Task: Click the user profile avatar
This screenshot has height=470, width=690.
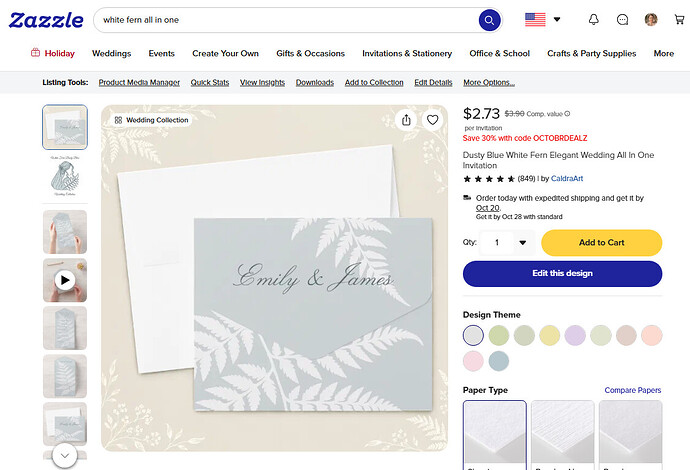Action: (651, 19)
